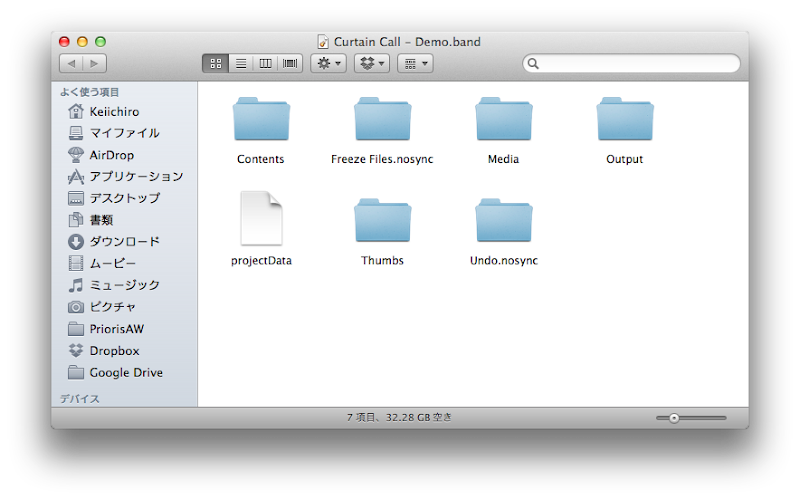
Task: Click the '7 項目、32.28 GB 空き' status text
Action: (399, 418)
